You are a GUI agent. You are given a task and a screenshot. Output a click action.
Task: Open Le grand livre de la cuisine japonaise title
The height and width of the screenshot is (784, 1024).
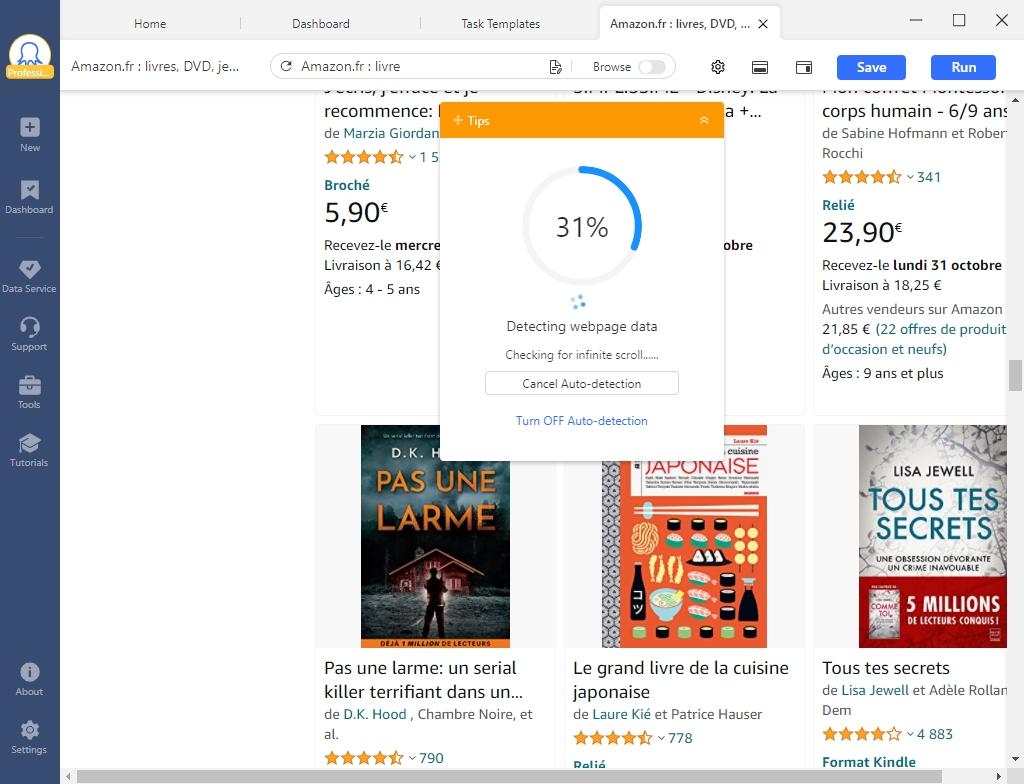(680, 679)
